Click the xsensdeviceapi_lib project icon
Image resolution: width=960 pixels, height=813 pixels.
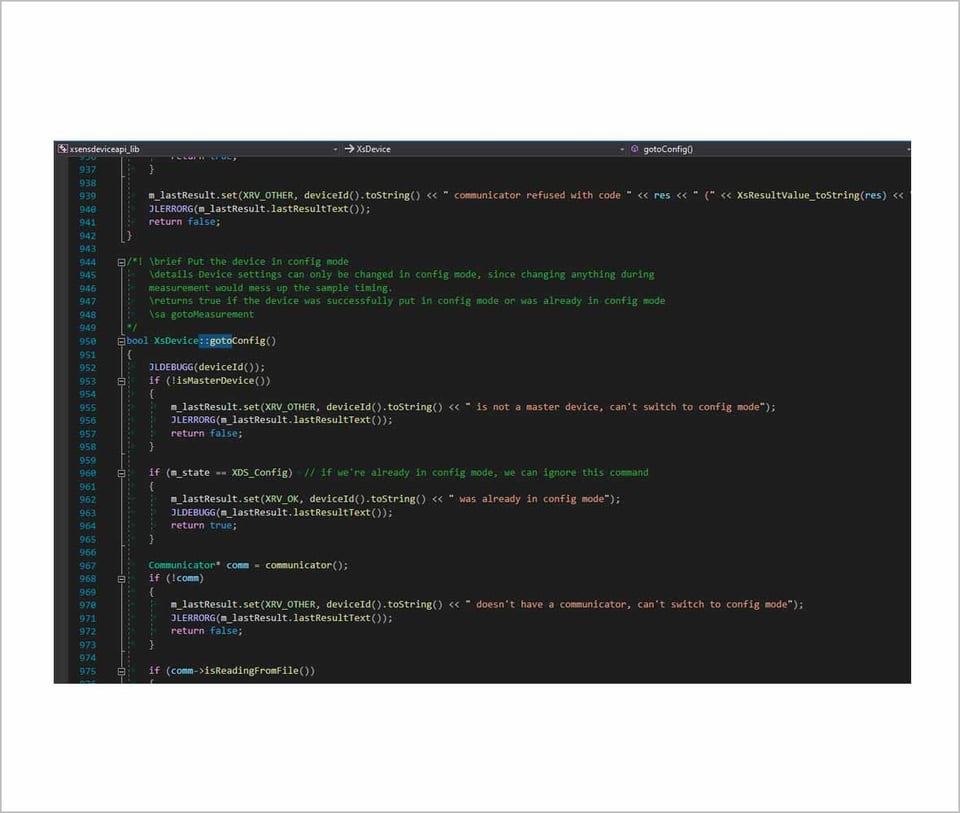point(62,148)
